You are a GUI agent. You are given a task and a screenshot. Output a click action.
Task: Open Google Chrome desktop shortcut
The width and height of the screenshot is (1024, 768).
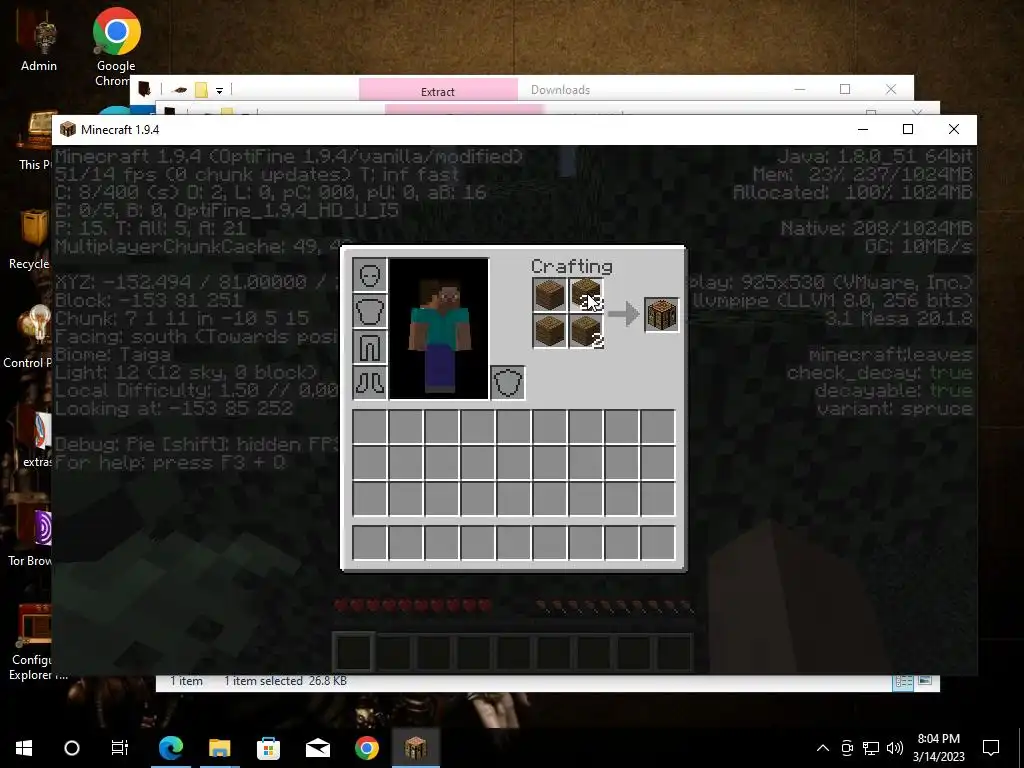(116, 46)
